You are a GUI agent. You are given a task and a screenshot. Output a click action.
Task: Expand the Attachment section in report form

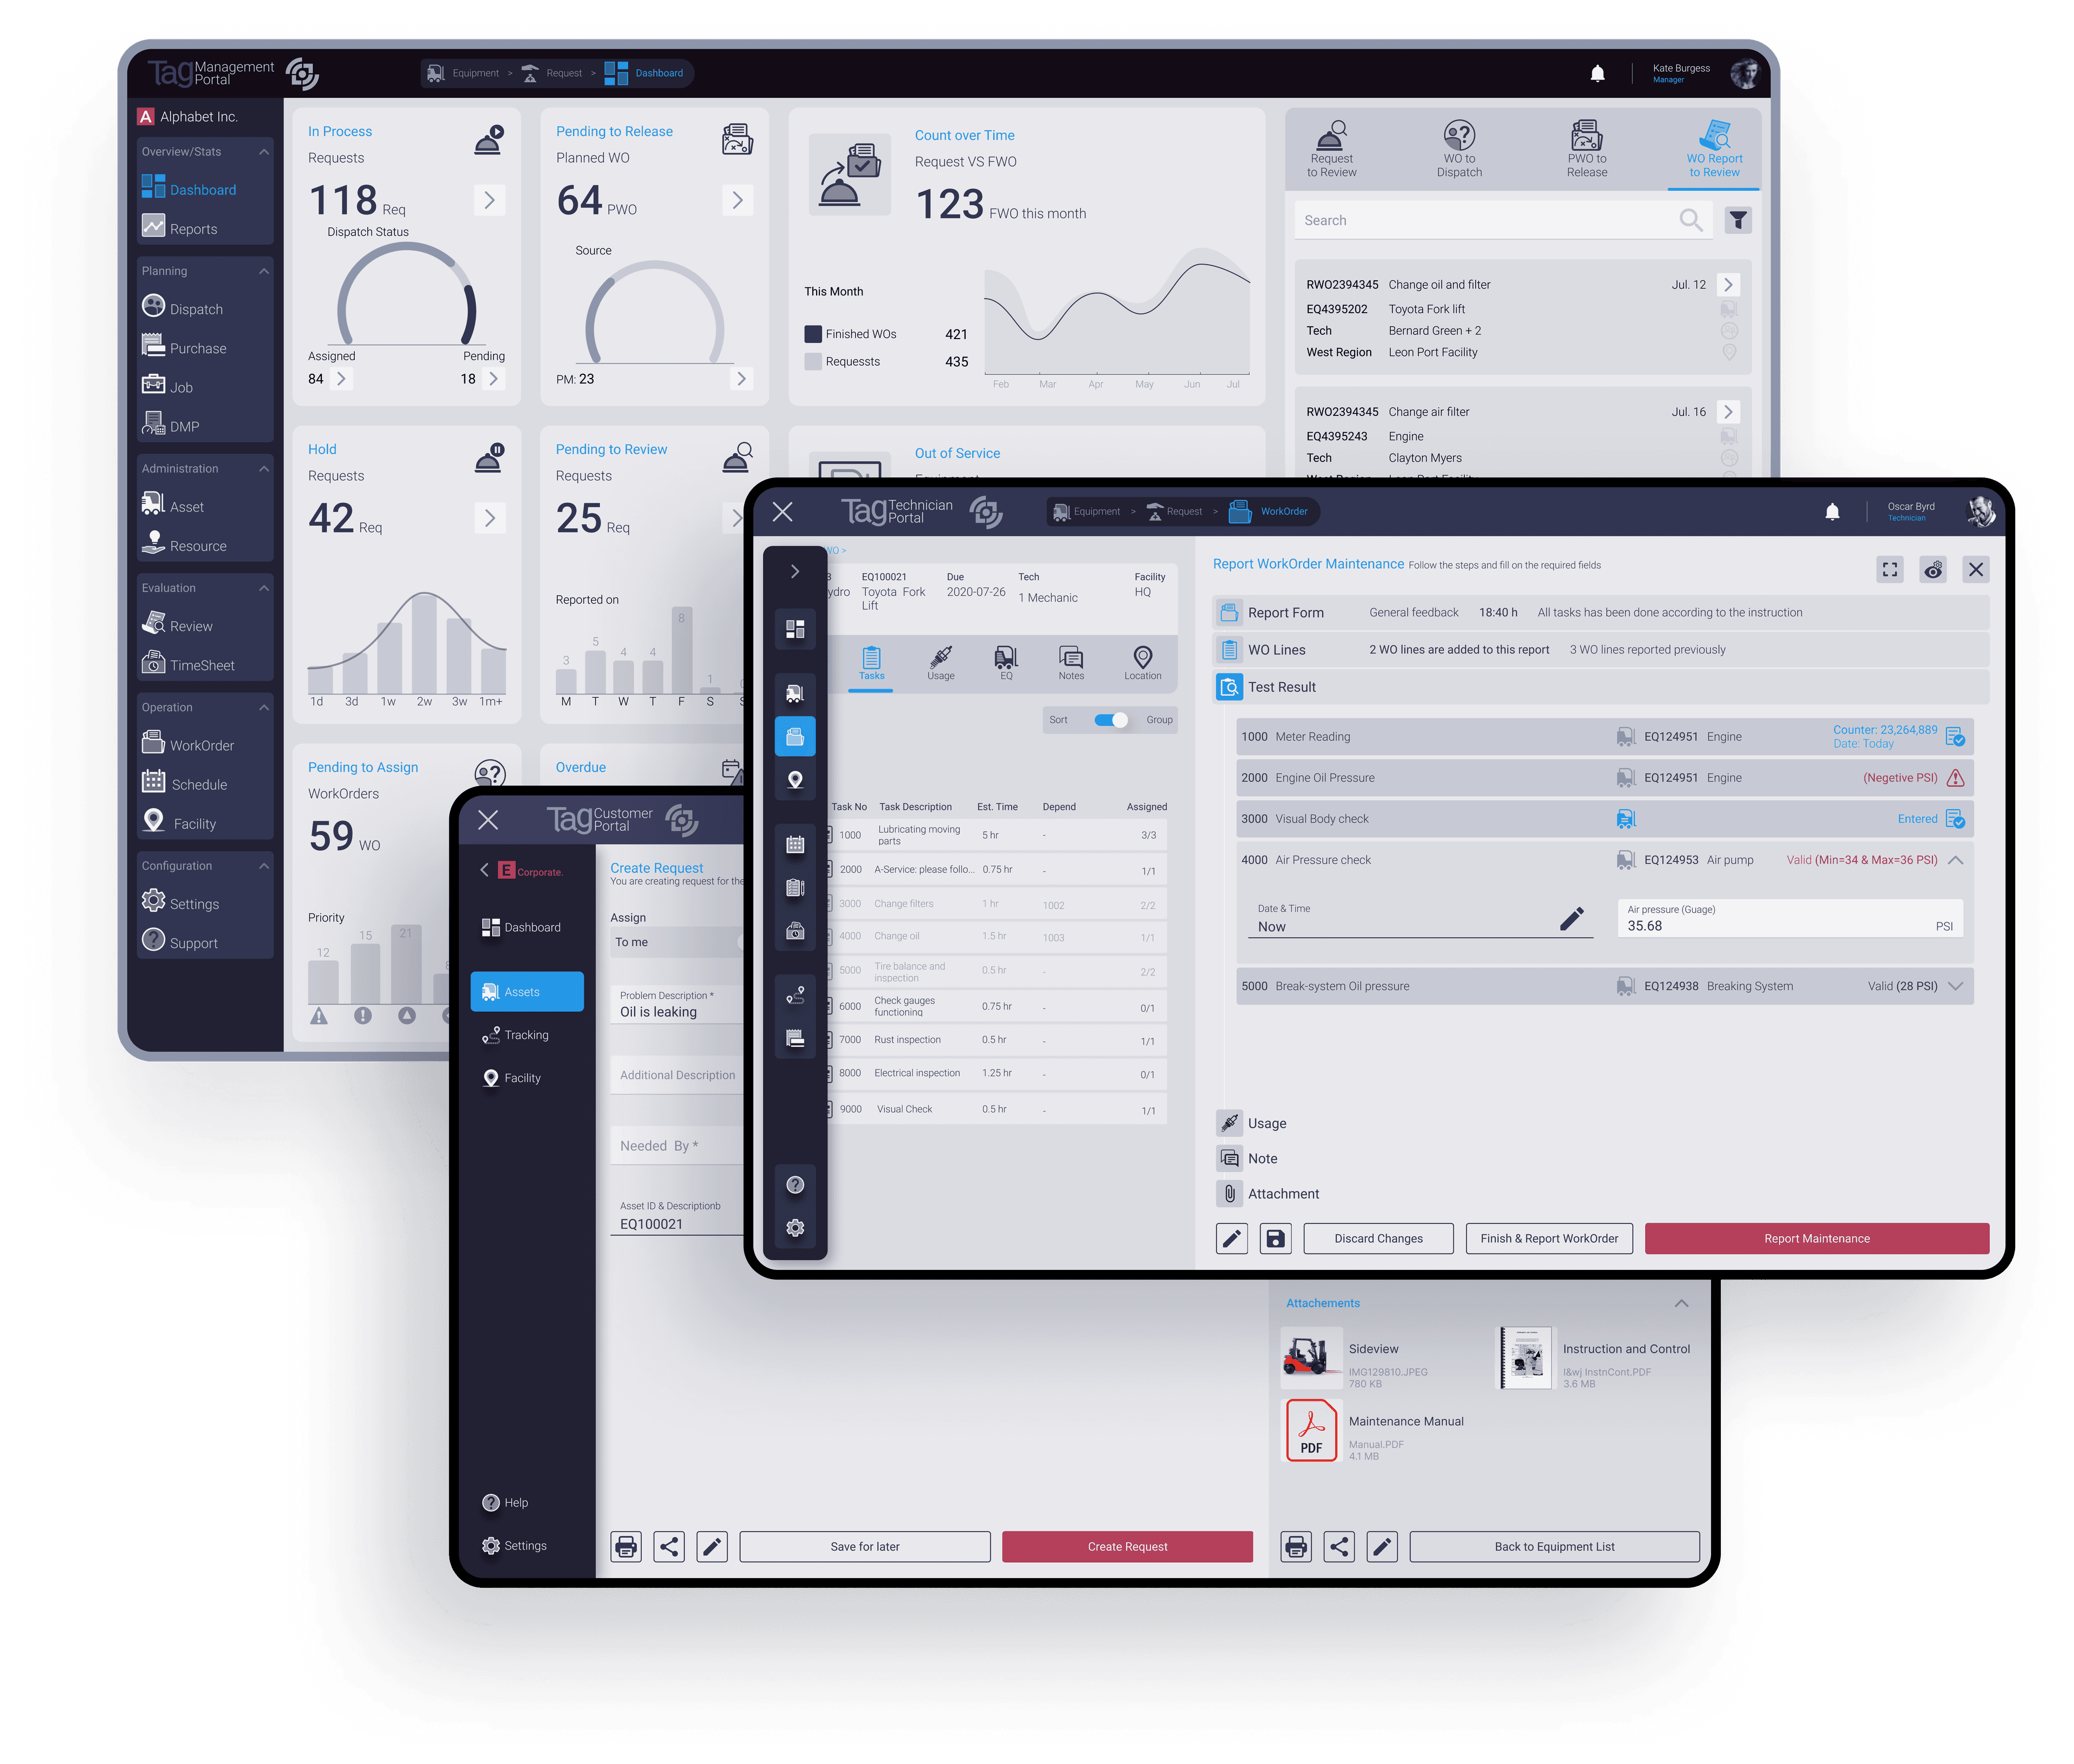(1267, 1193)
